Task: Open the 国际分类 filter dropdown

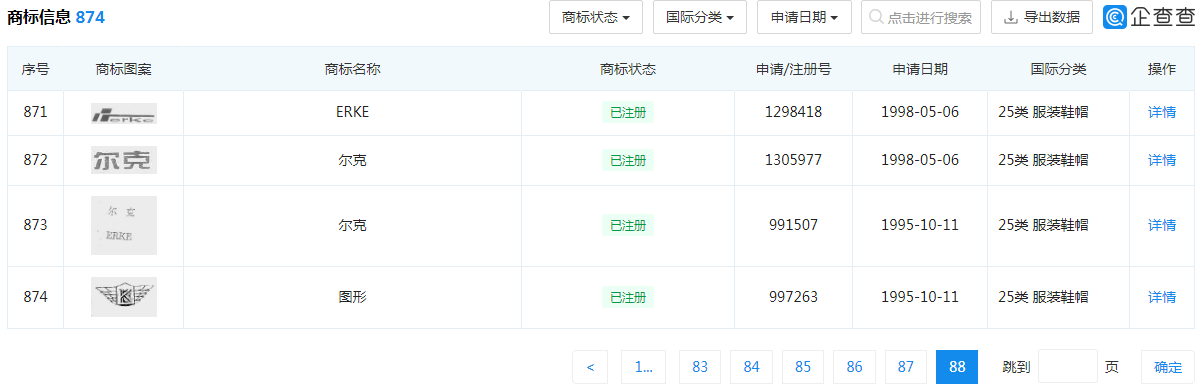Action: tap(700, 18)
